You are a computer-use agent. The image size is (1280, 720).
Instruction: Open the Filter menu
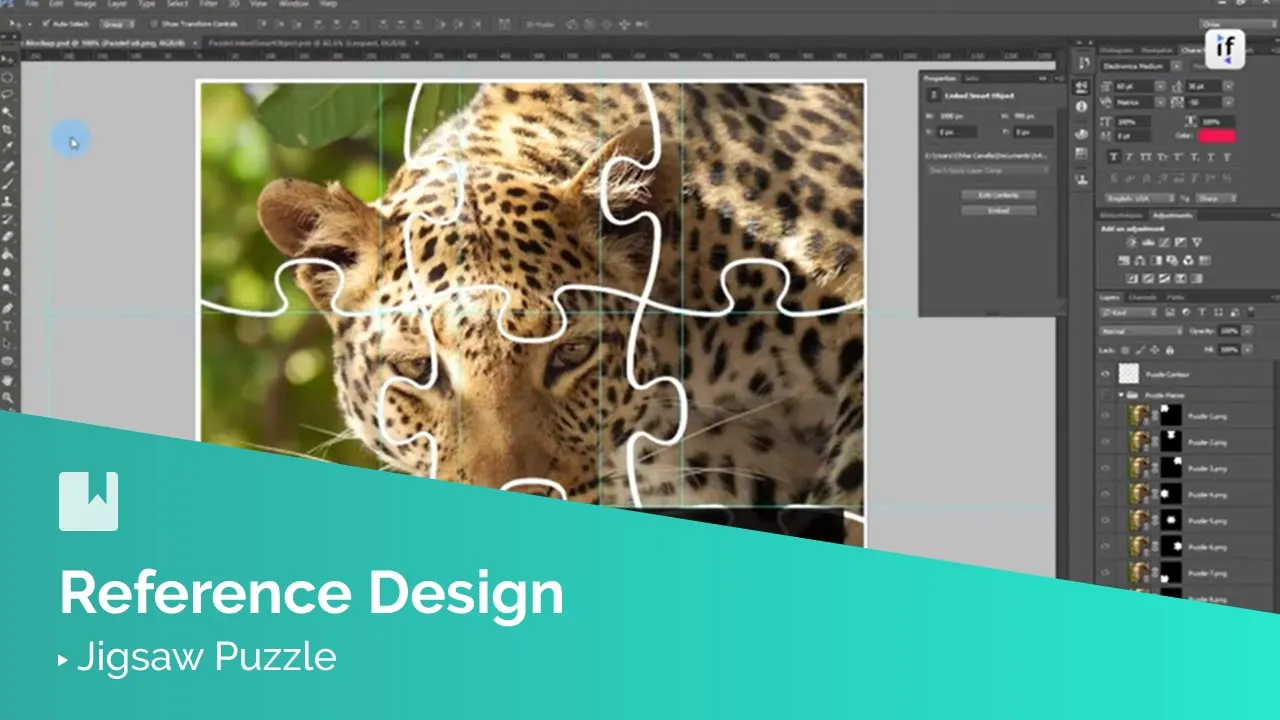pos(207,4)
